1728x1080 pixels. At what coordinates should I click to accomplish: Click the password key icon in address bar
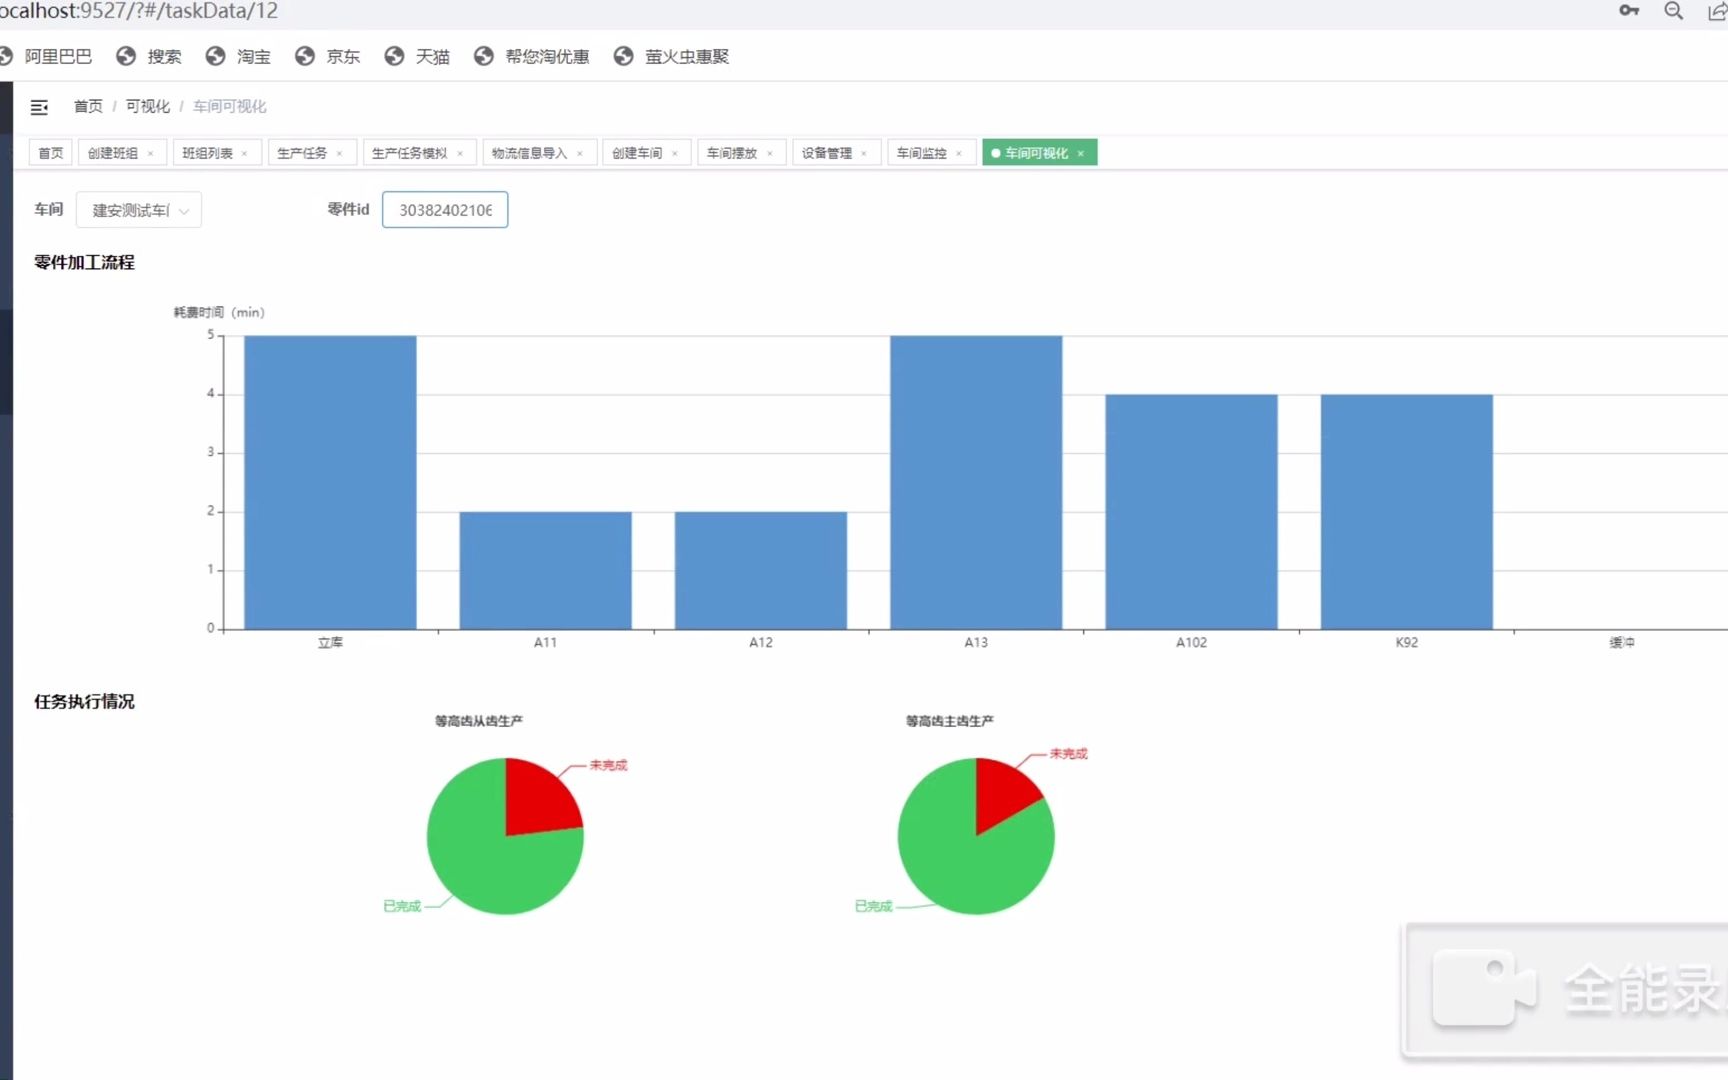click(1629, 11)
